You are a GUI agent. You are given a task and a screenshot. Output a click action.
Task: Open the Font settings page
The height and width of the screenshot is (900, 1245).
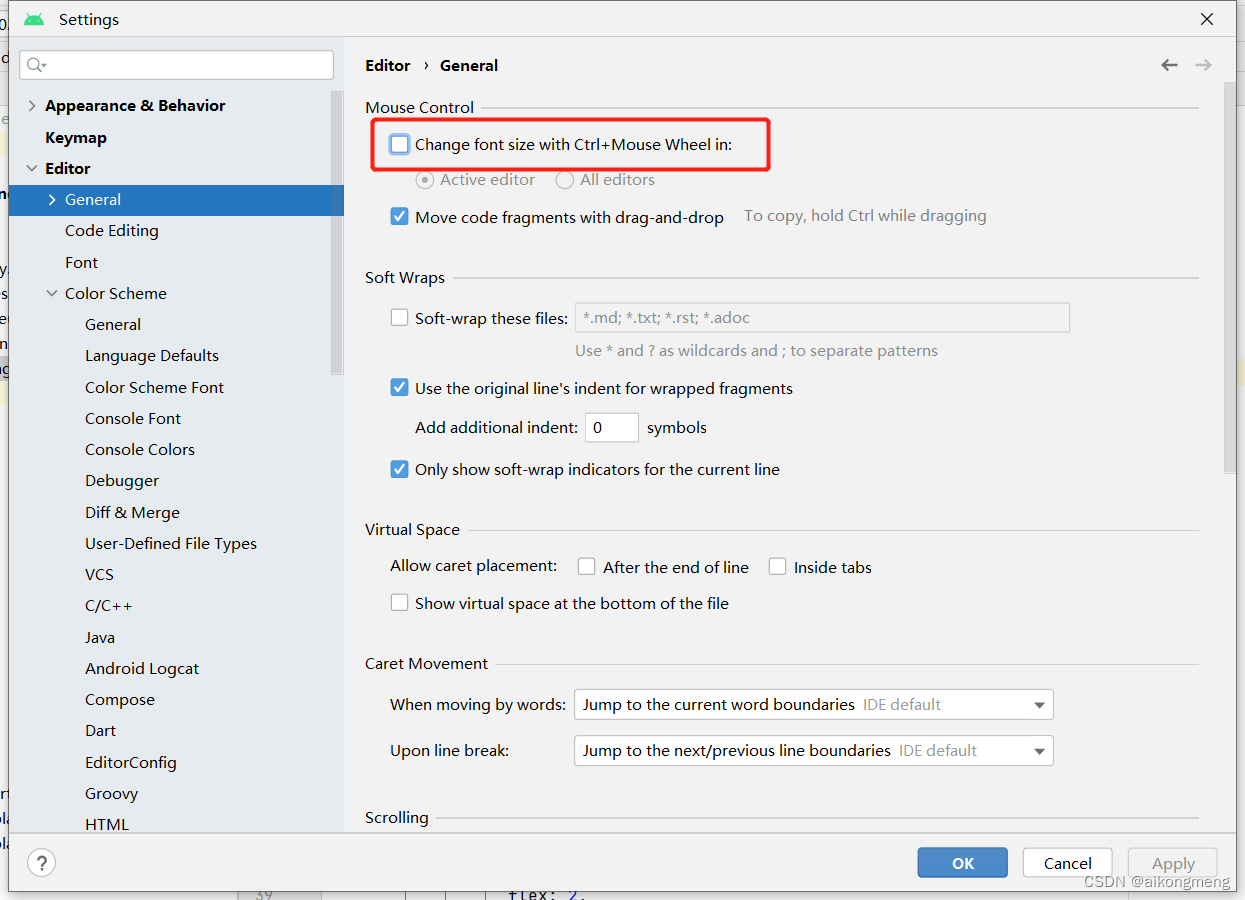(x=81, y=262)
